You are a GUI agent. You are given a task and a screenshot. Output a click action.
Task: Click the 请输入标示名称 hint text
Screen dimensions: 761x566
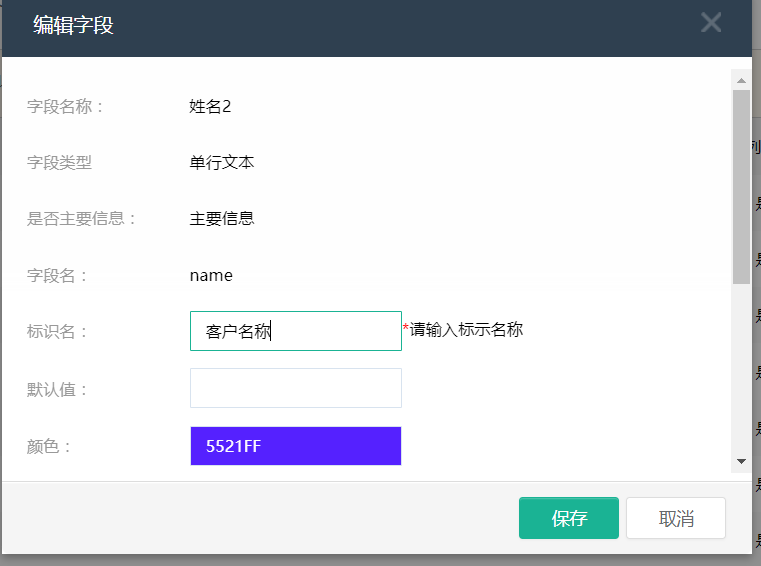[x=466, y=330]
